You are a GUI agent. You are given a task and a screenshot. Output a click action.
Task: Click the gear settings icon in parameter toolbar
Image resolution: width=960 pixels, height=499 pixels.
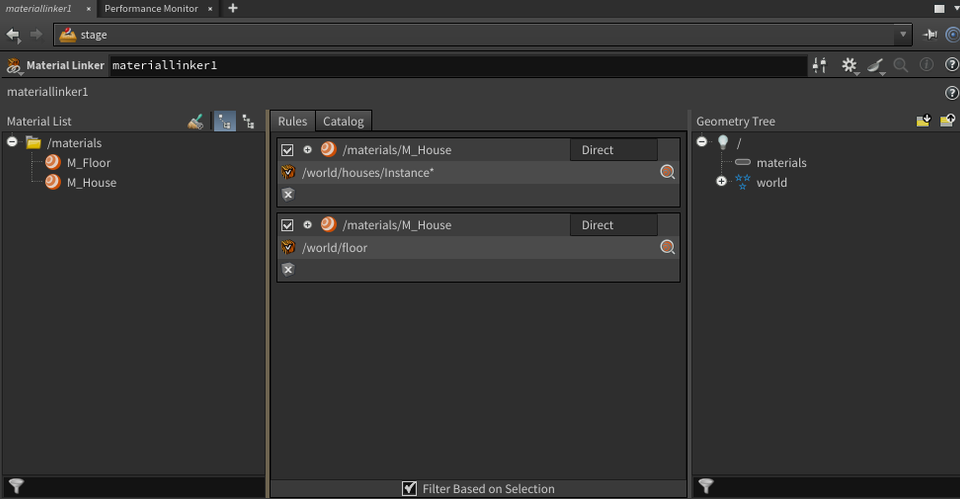849,65
